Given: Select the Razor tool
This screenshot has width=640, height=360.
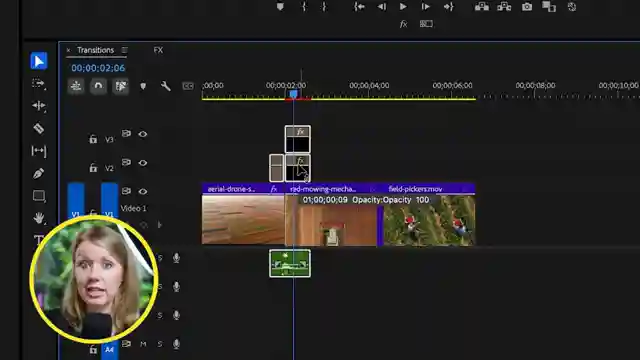Looking at the screenshot, I should tap(38, 128).
